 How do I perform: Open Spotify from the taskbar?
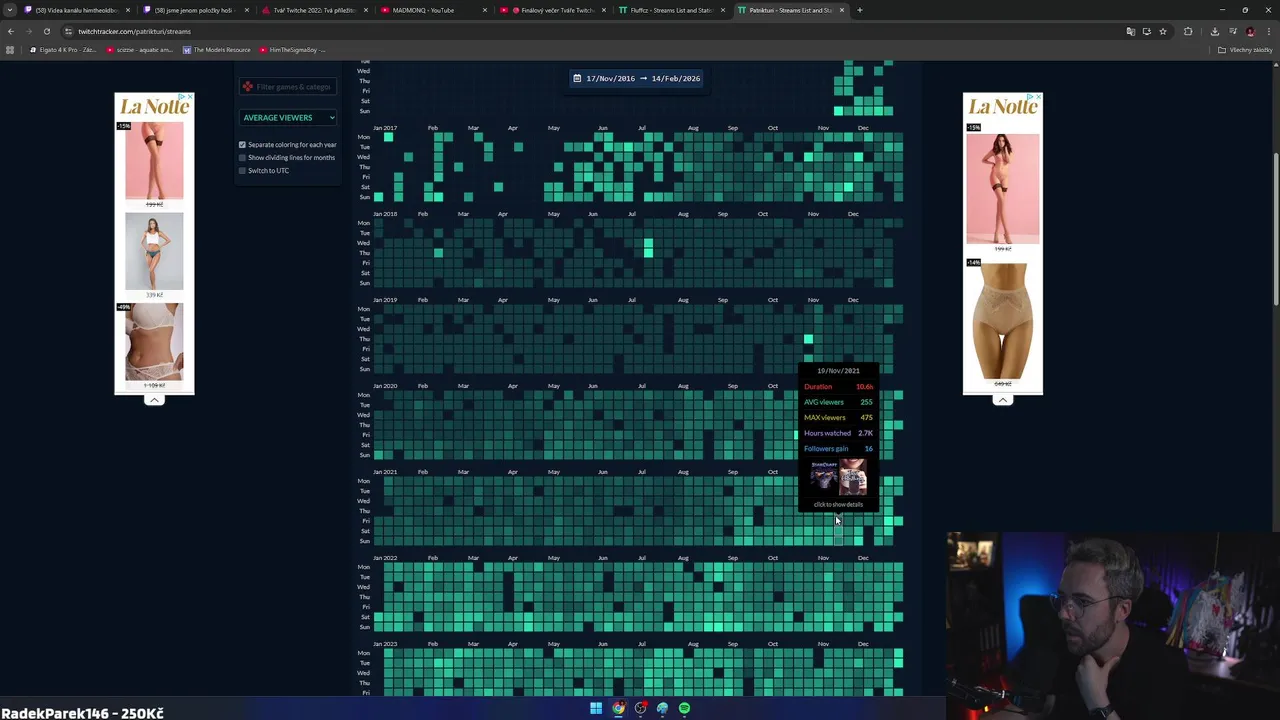click(684, 708)
